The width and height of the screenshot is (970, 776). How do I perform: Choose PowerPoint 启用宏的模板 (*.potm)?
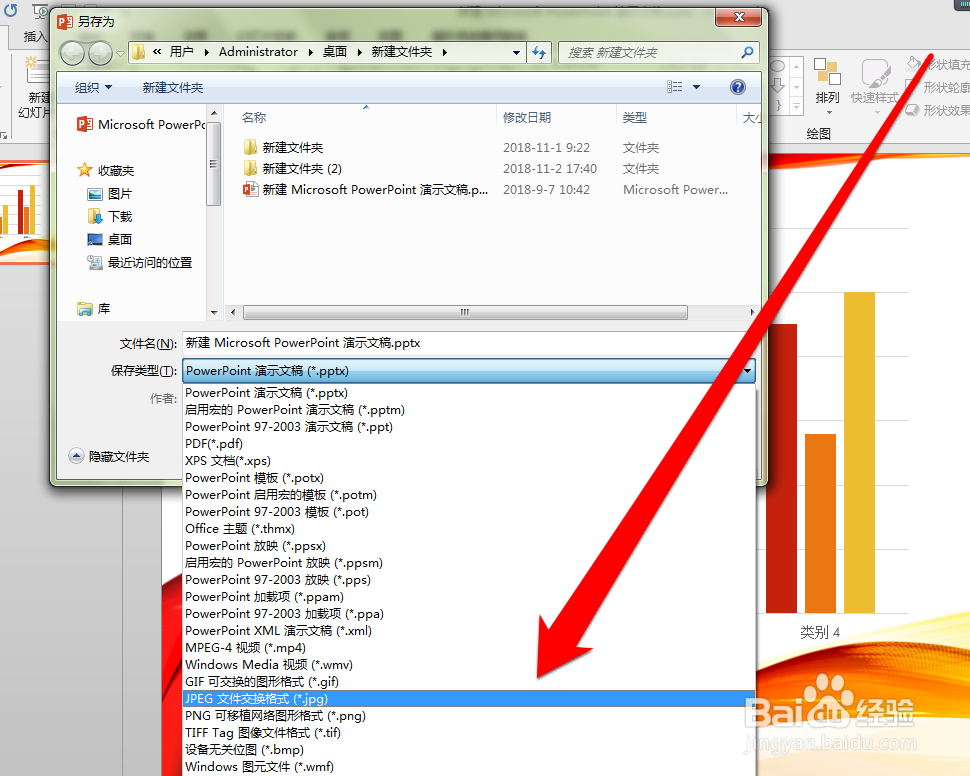tap(469, 494)
